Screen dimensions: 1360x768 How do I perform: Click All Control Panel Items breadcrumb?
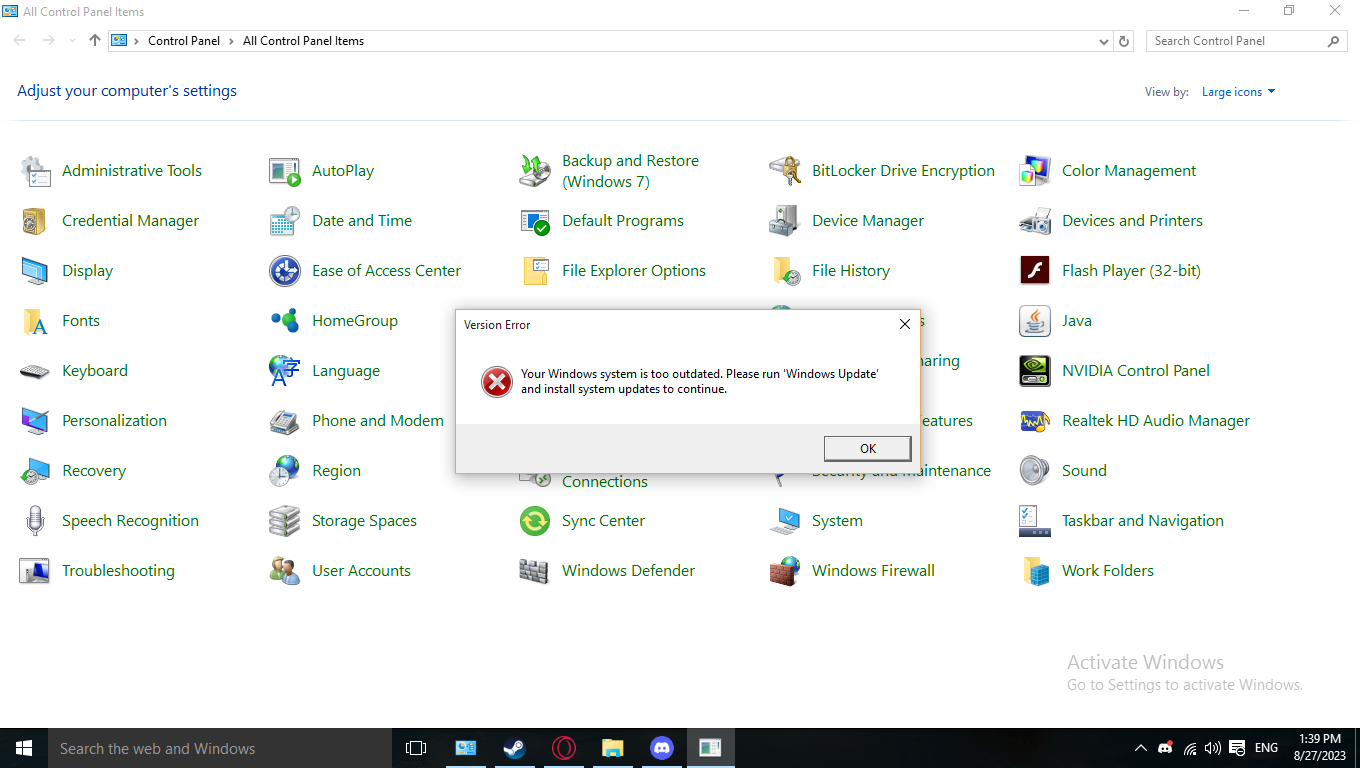pos(303,41)
